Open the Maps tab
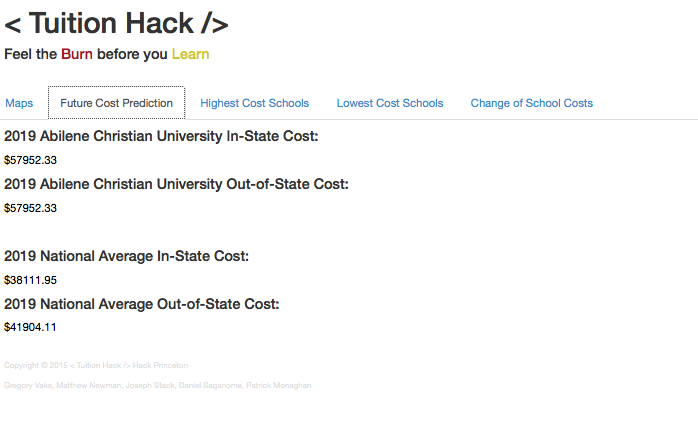 pos(19,103)
